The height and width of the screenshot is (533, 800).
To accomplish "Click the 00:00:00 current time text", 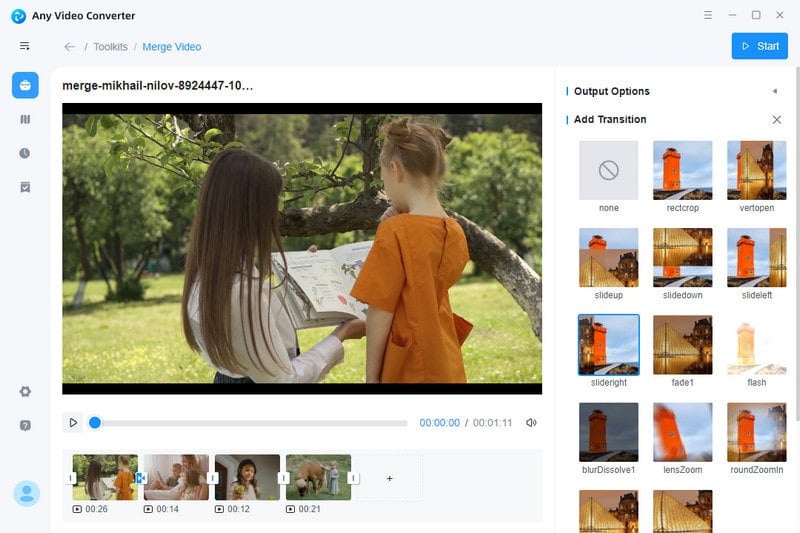I will 439,423.
